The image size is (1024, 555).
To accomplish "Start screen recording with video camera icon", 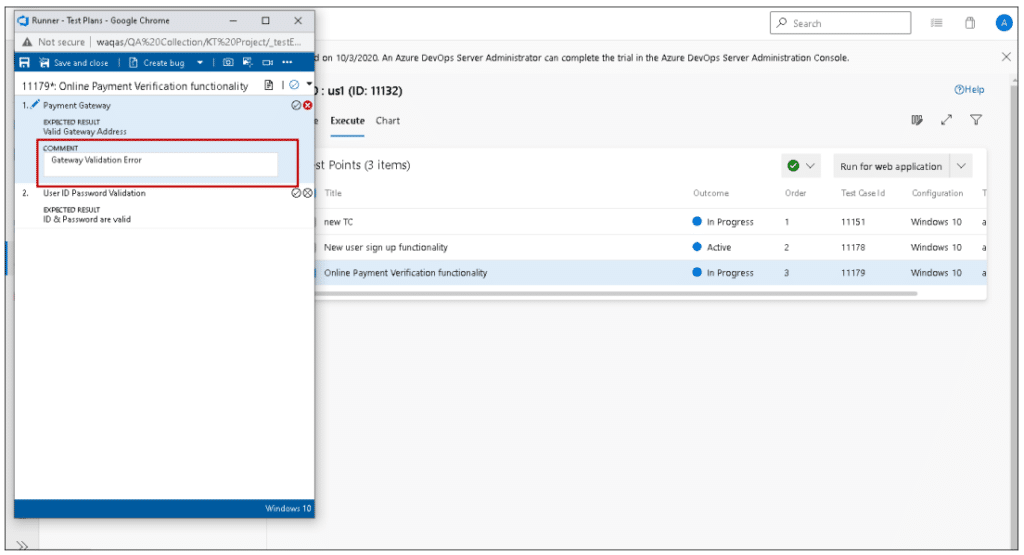I will (268, 63).
